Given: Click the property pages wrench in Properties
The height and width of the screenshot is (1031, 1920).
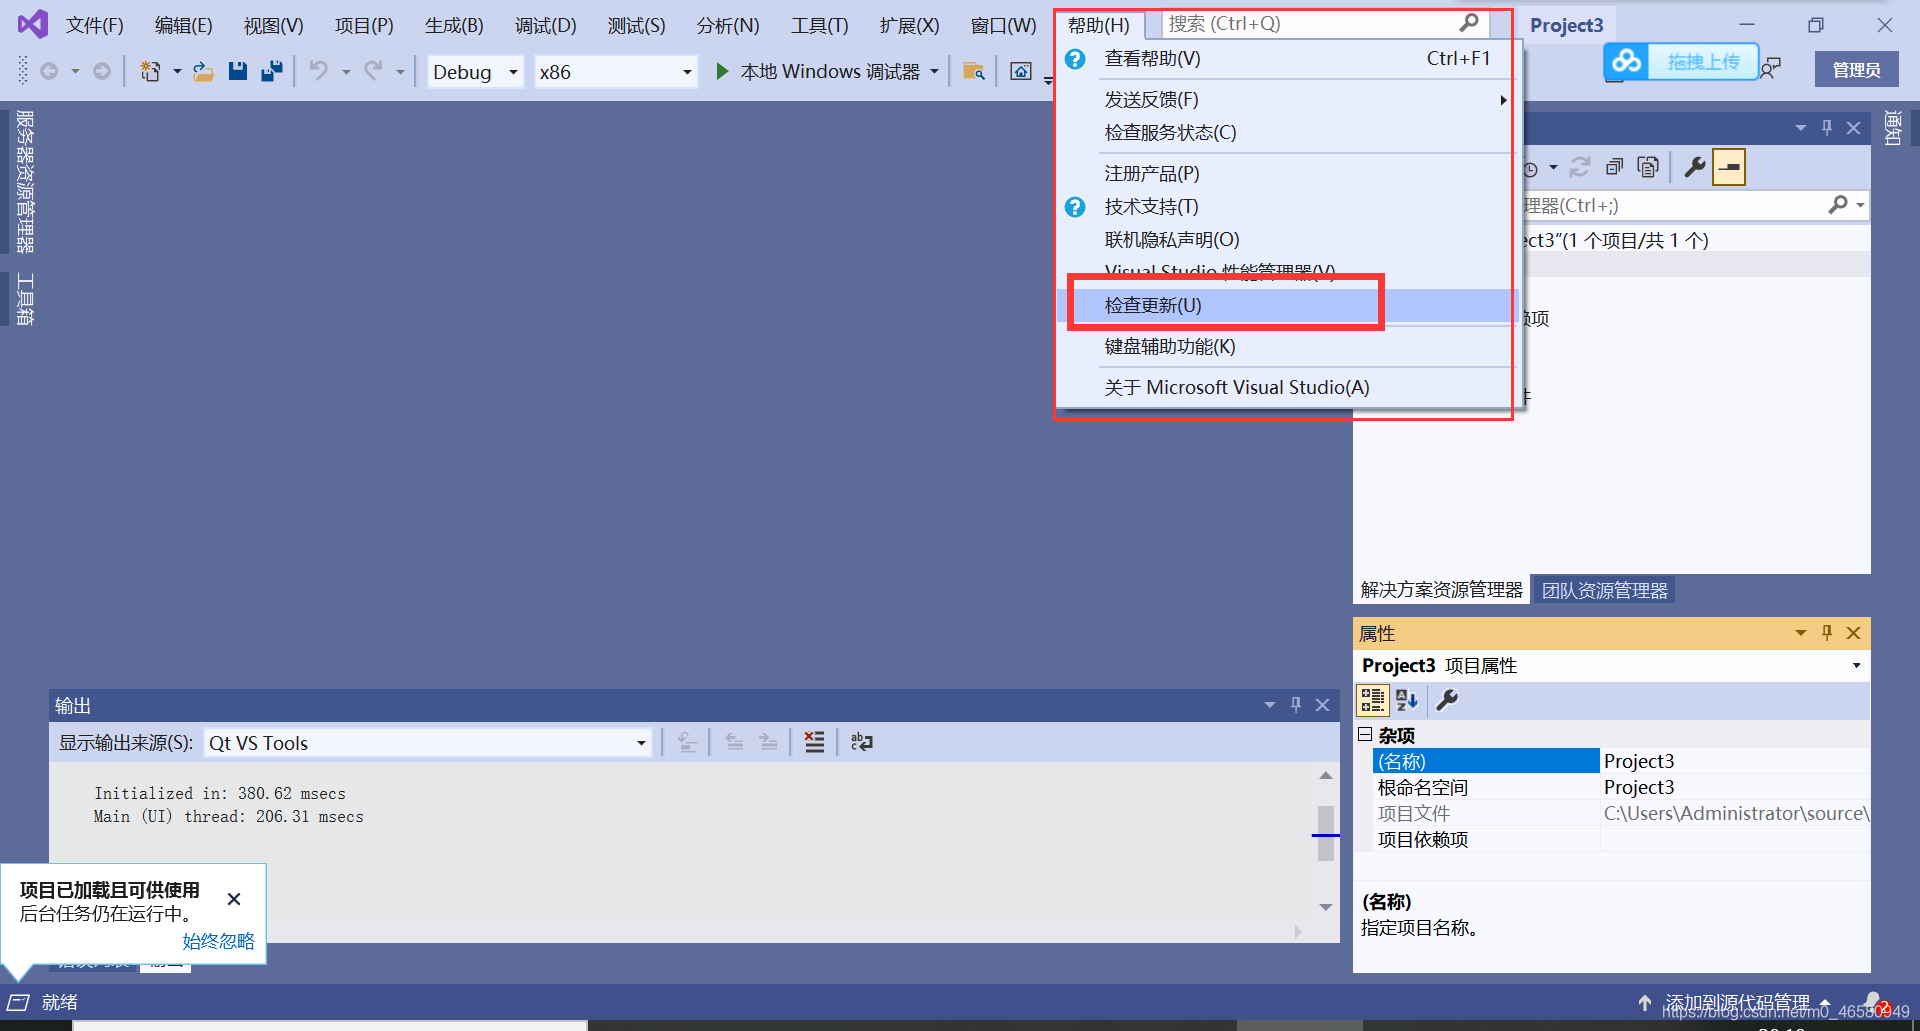Looking at the screenshot, I should click(x=1446, y=700).
